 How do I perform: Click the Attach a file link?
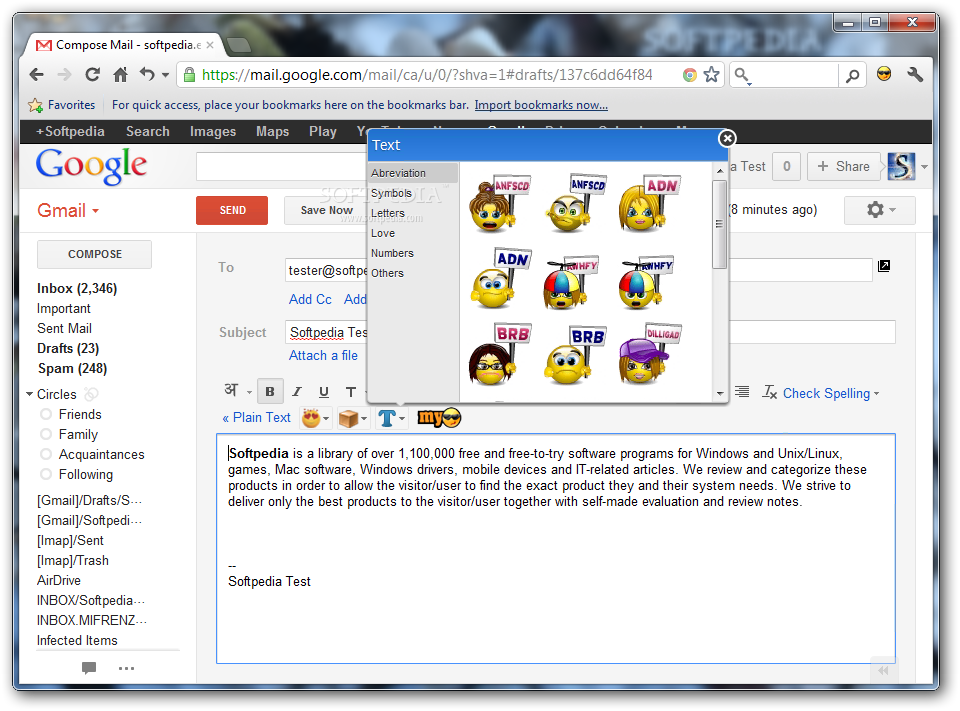pyautogui.click(x=323, y=355)
